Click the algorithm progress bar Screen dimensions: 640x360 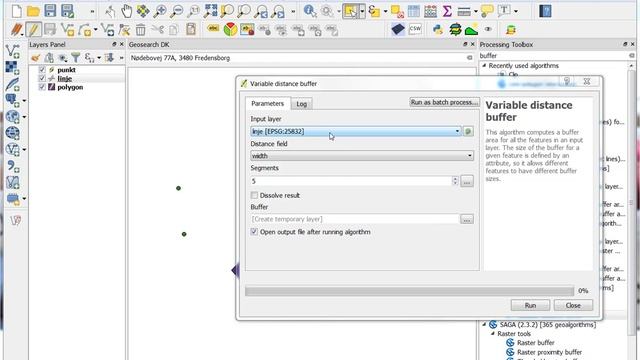pyautogui.click(x=409, y=291)
